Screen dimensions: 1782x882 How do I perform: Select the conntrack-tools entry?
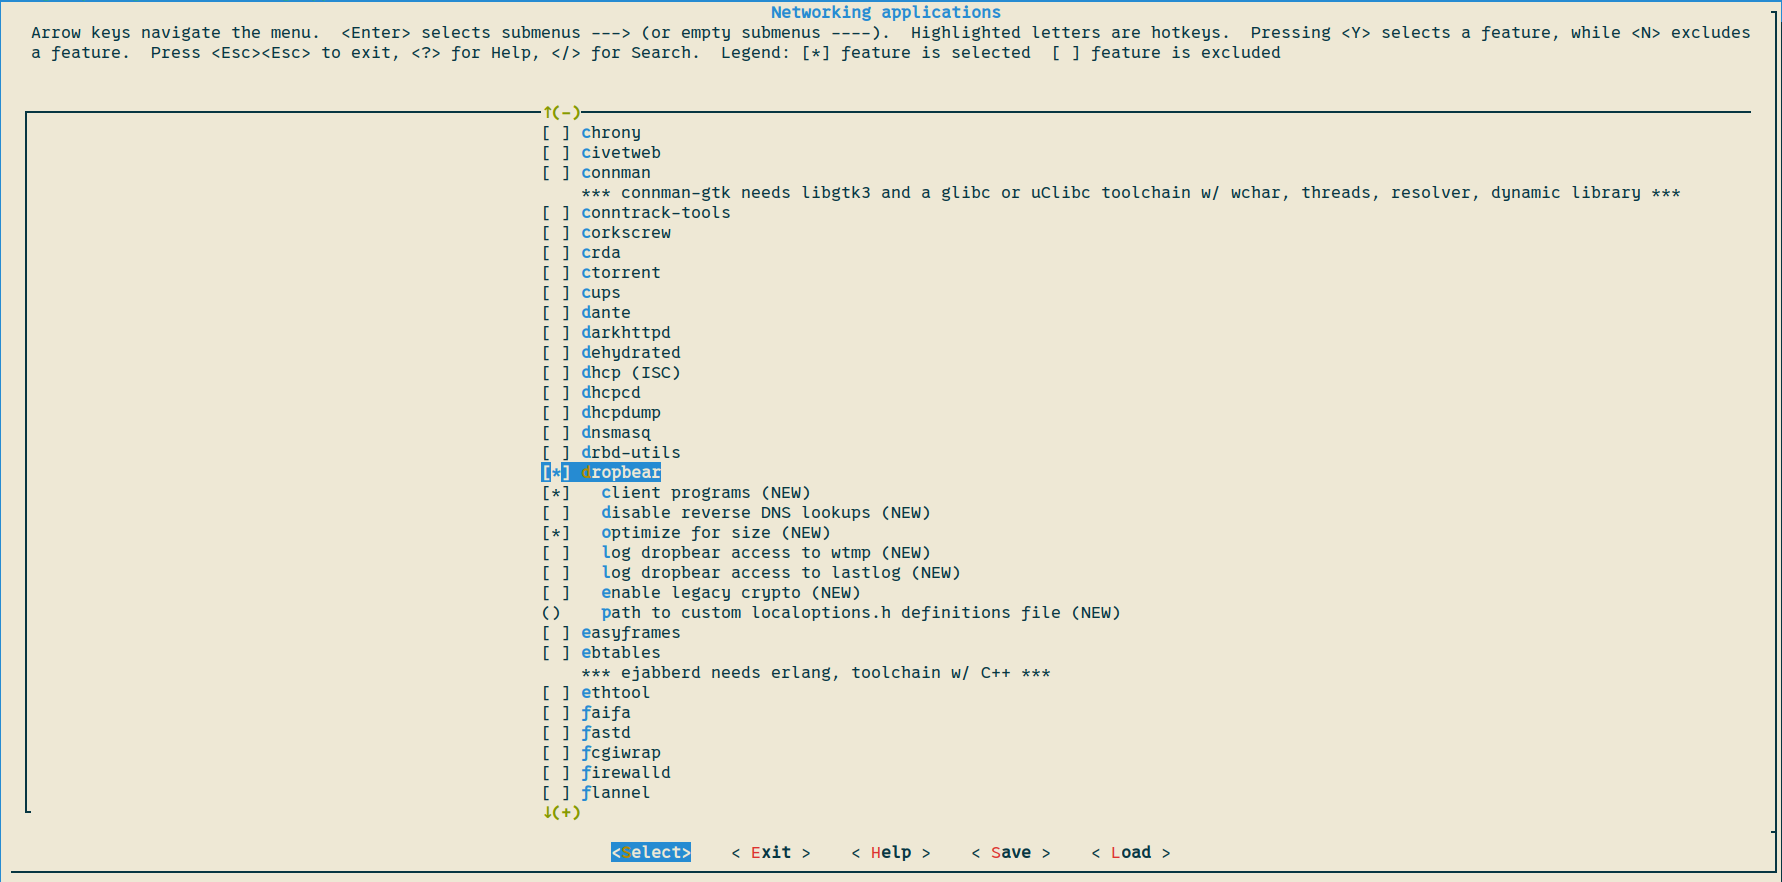coord(636,212)
